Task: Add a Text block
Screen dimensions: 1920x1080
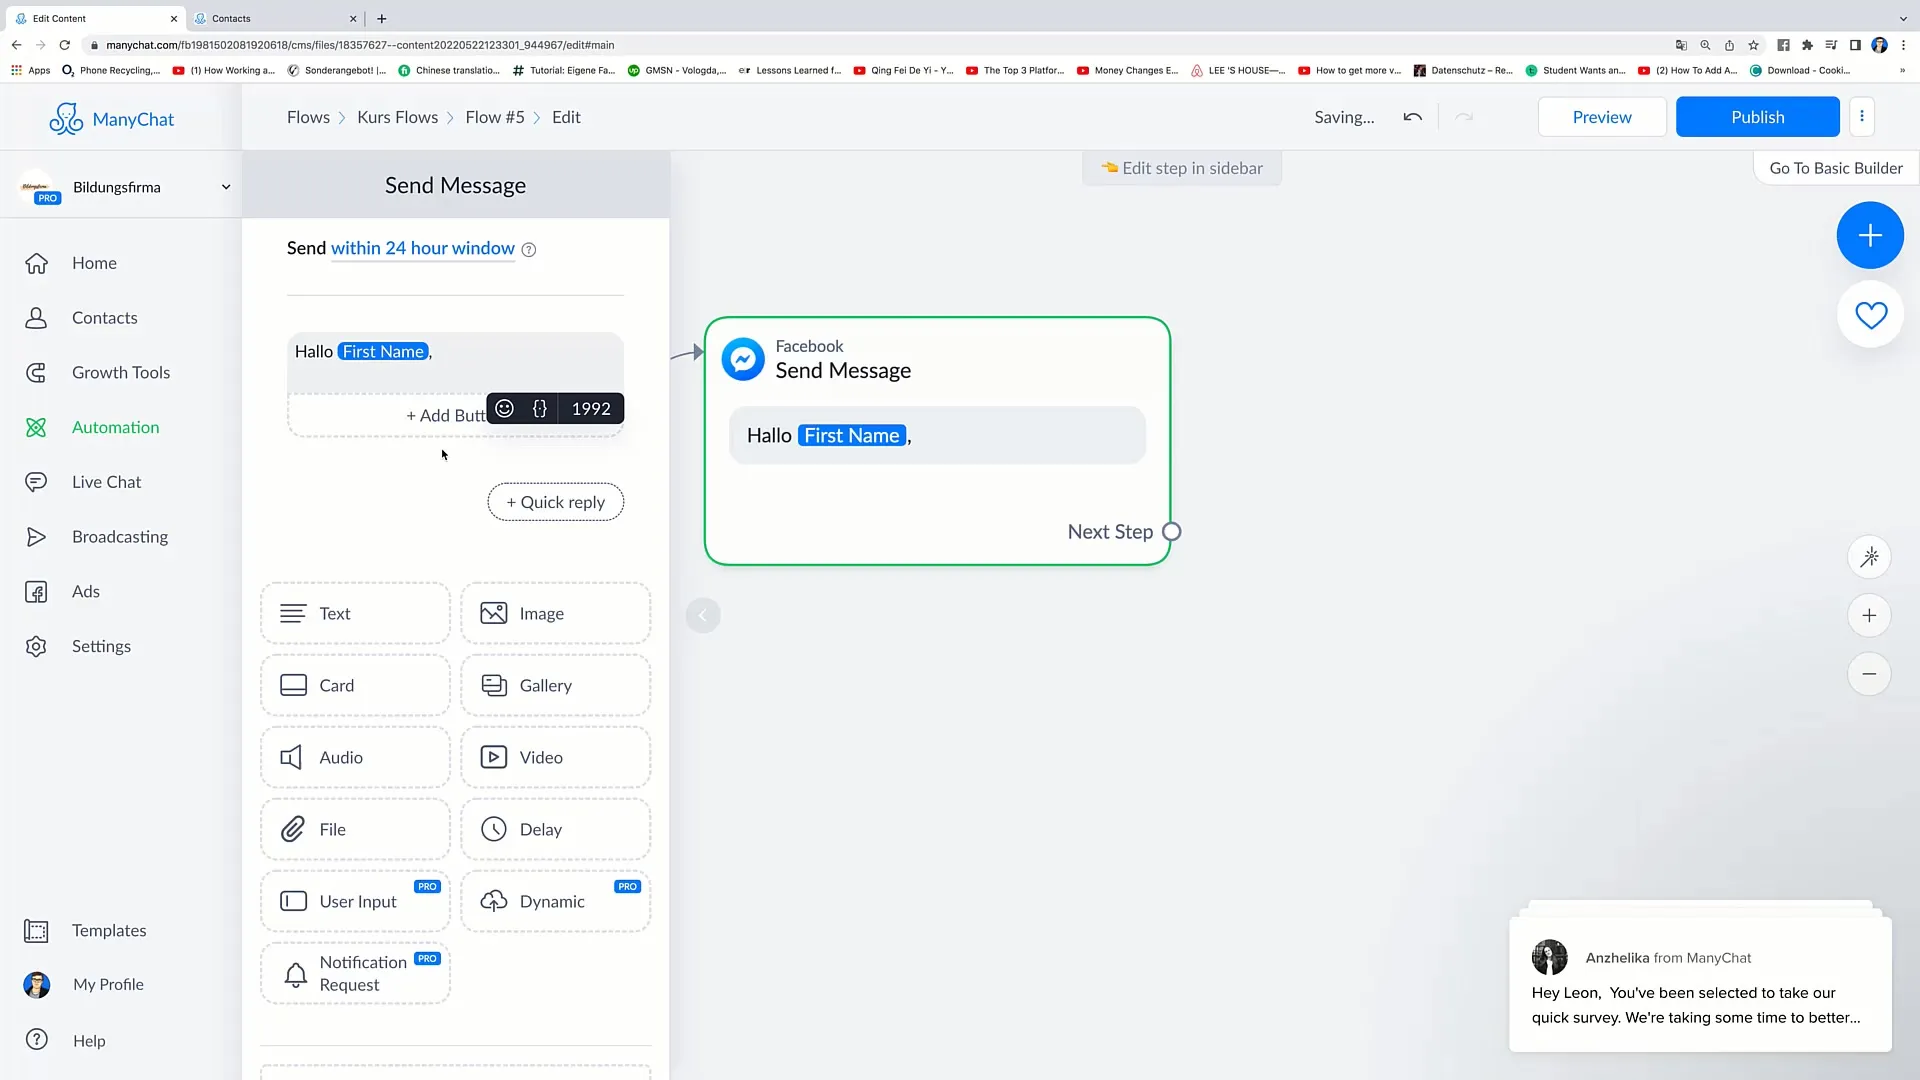Action: click(355, 613)
